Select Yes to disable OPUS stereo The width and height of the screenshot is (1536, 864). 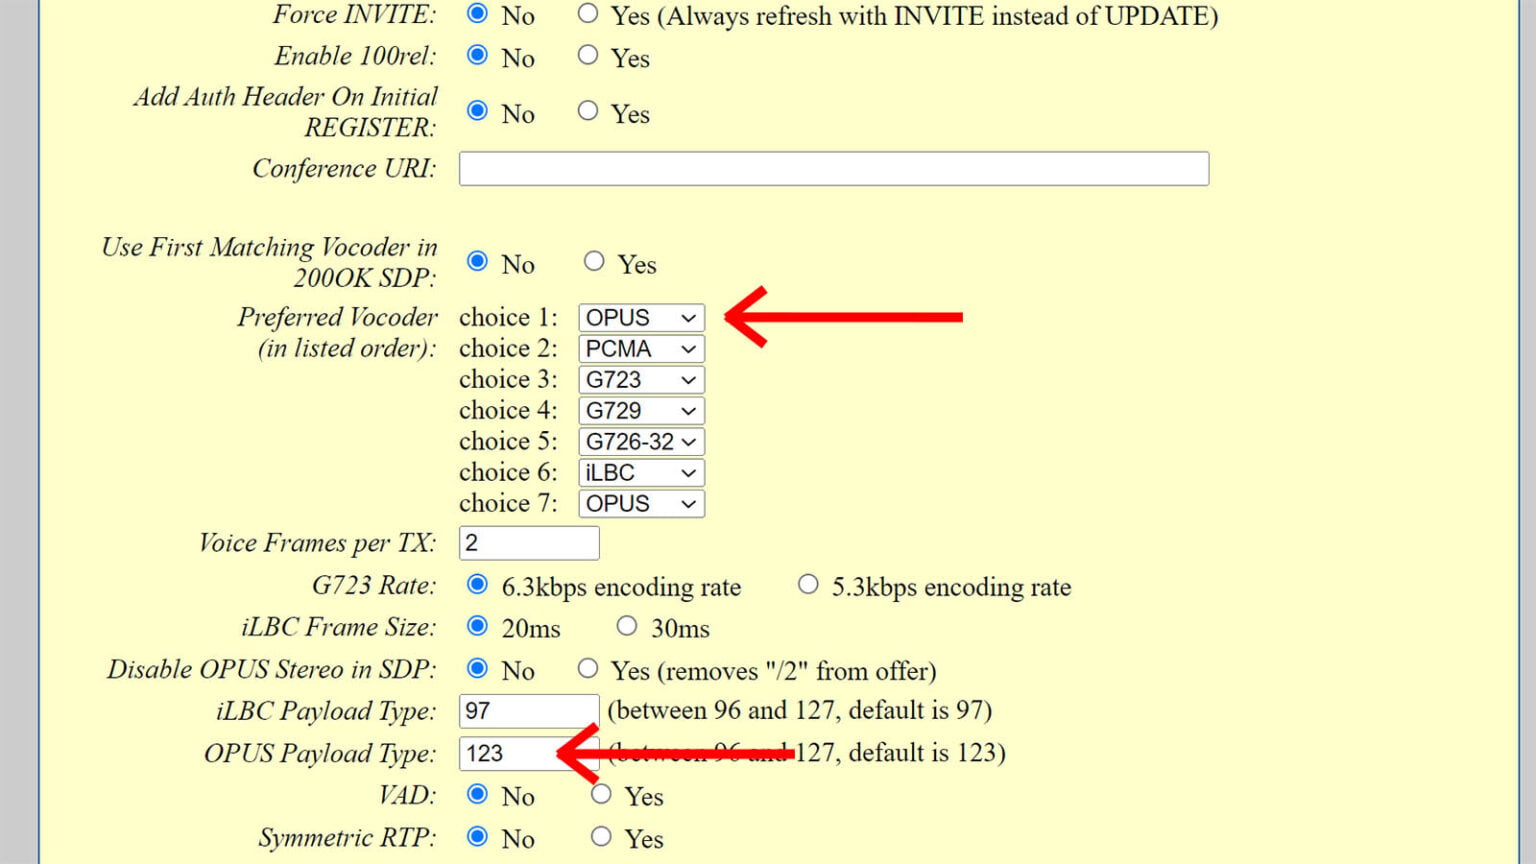(588, 669)
